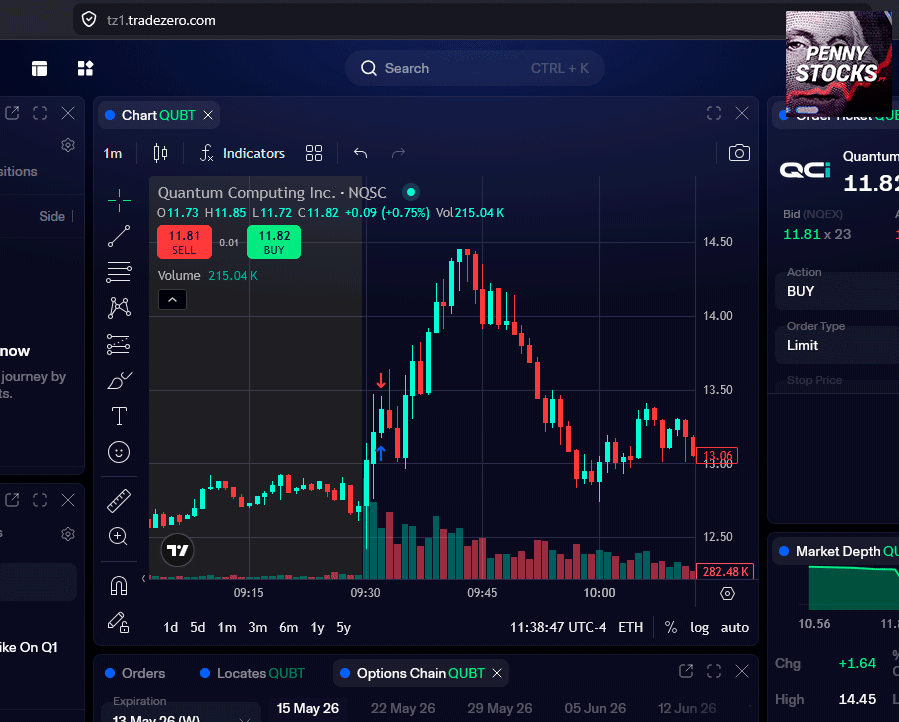The height and width of the screenshot is (722, 899).
Task: Switch to the Orders tab
Action: (135, 673)
